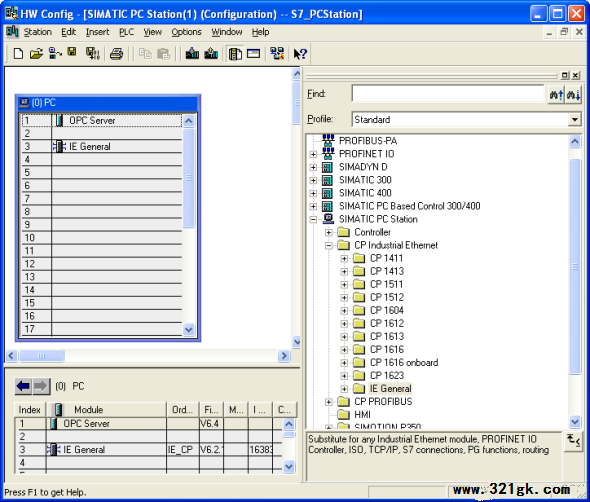Open the Profile Standard dropdown
This screenshot has width=590, height=502.
click(x=575, y=120)
